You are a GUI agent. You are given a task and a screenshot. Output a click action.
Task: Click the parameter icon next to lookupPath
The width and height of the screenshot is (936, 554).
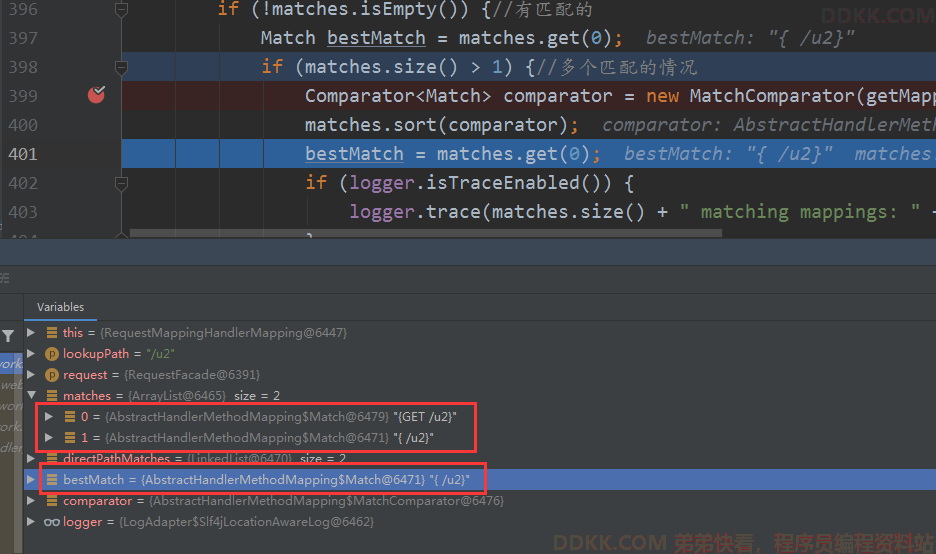(x=52, y=354)
